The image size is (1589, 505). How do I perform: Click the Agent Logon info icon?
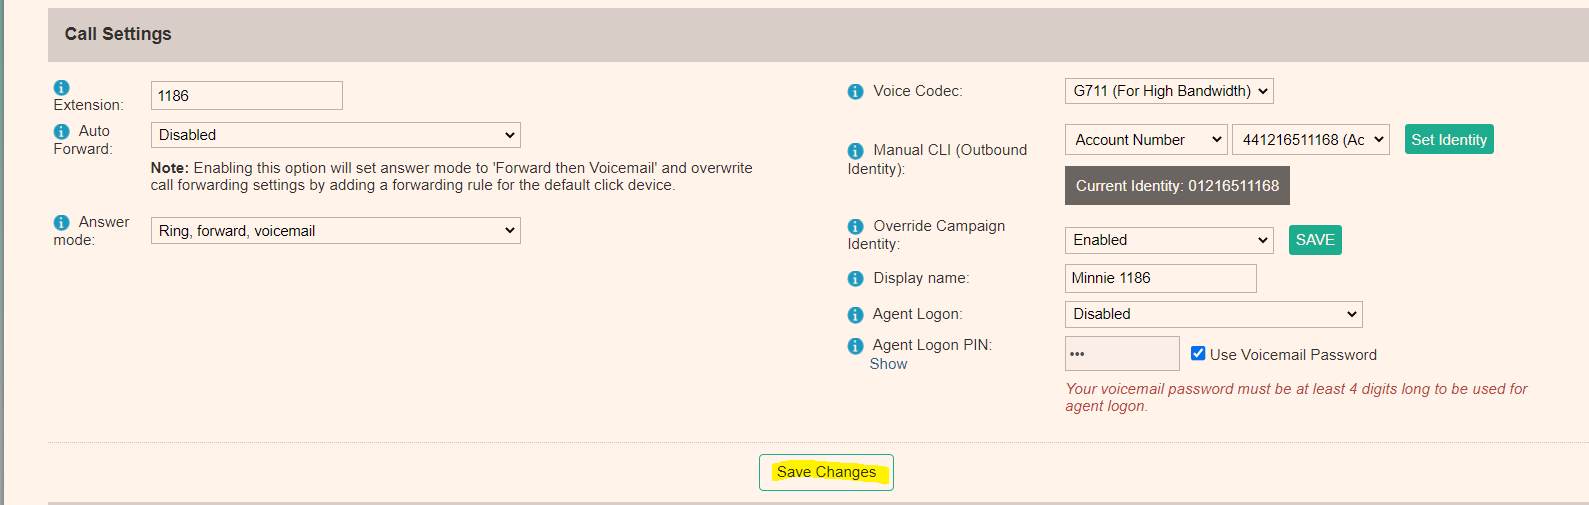tap(855, 315)
